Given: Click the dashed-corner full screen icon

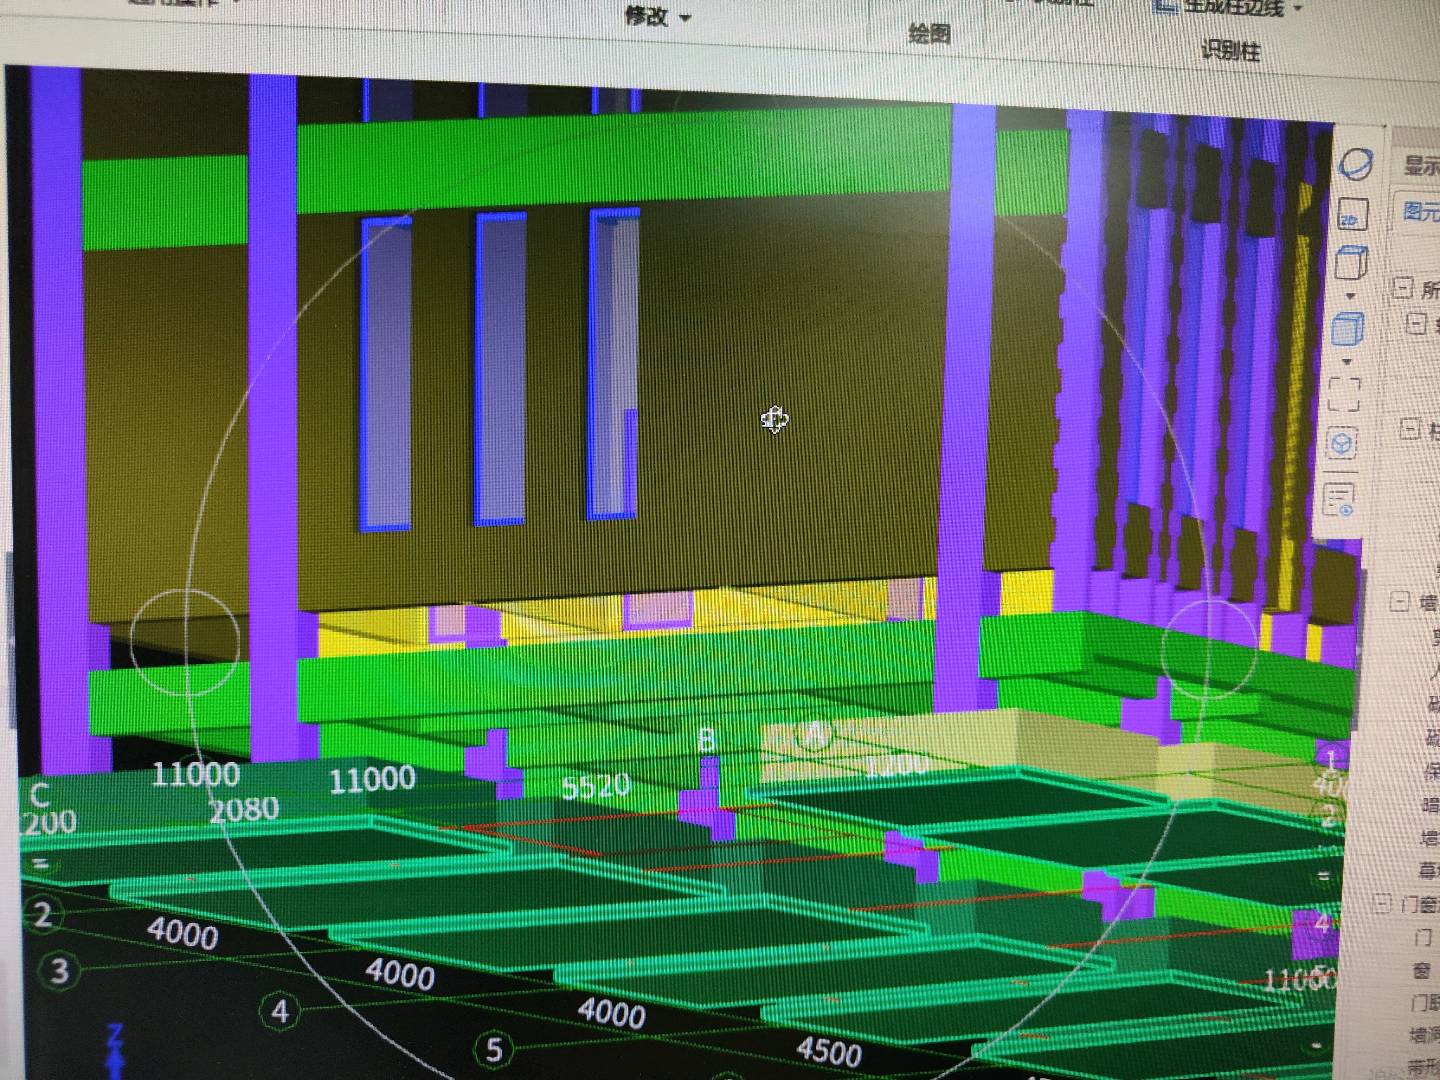Looking at the screenshot, I should [1345, 393].
